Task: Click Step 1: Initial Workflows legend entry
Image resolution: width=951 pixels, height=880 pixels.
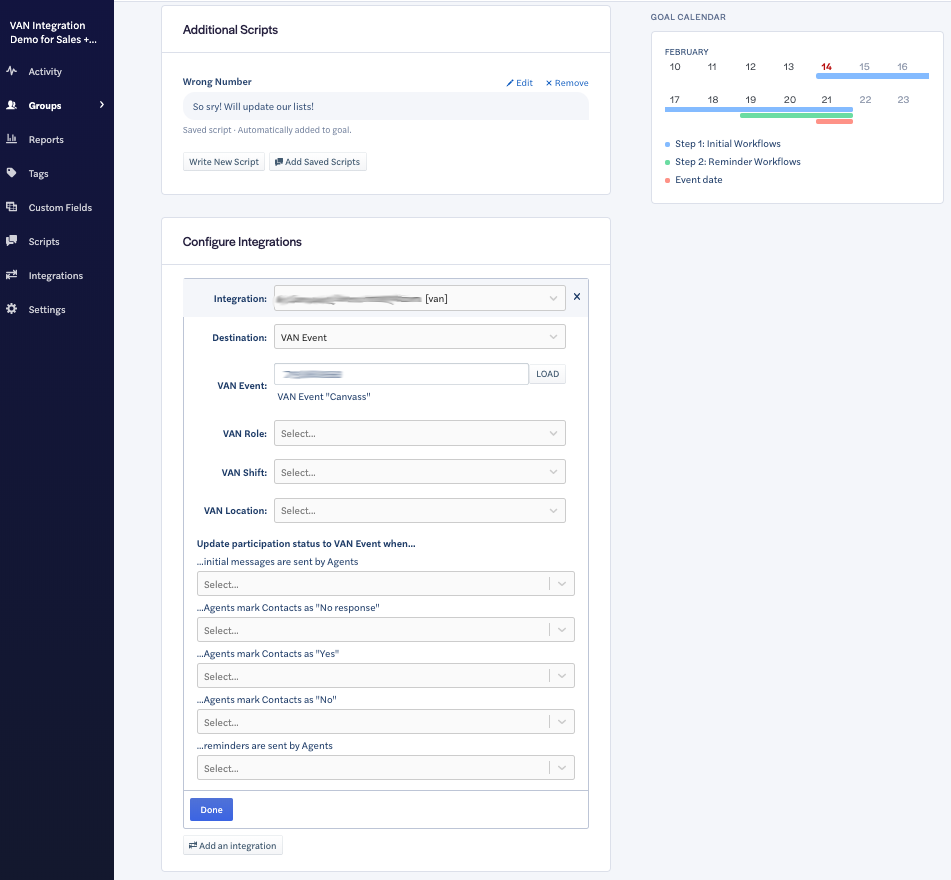Action: pos(723,144)
